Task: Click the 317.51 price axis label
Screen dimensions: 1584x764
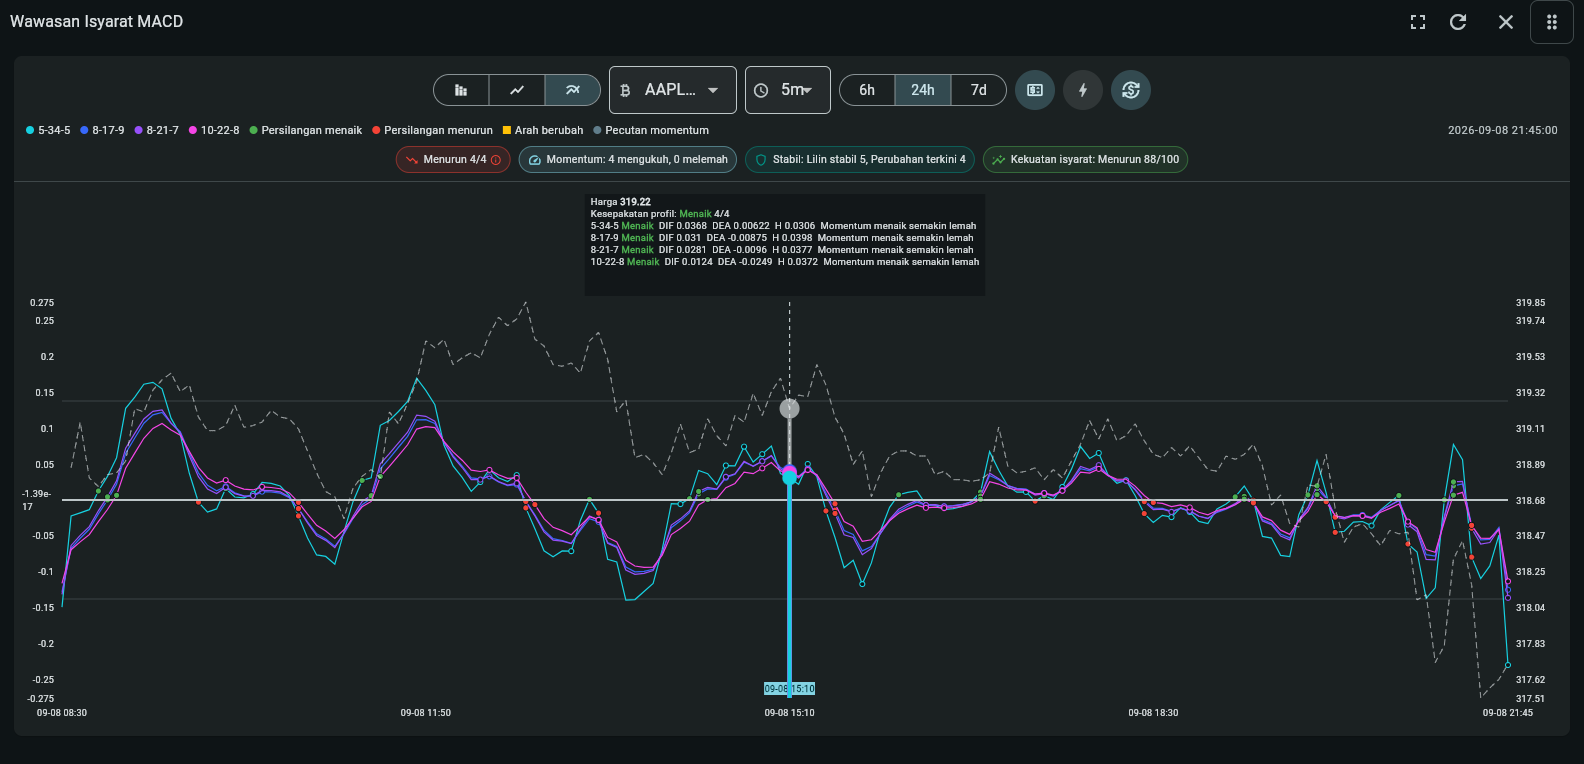Action: pos(1530,699)
